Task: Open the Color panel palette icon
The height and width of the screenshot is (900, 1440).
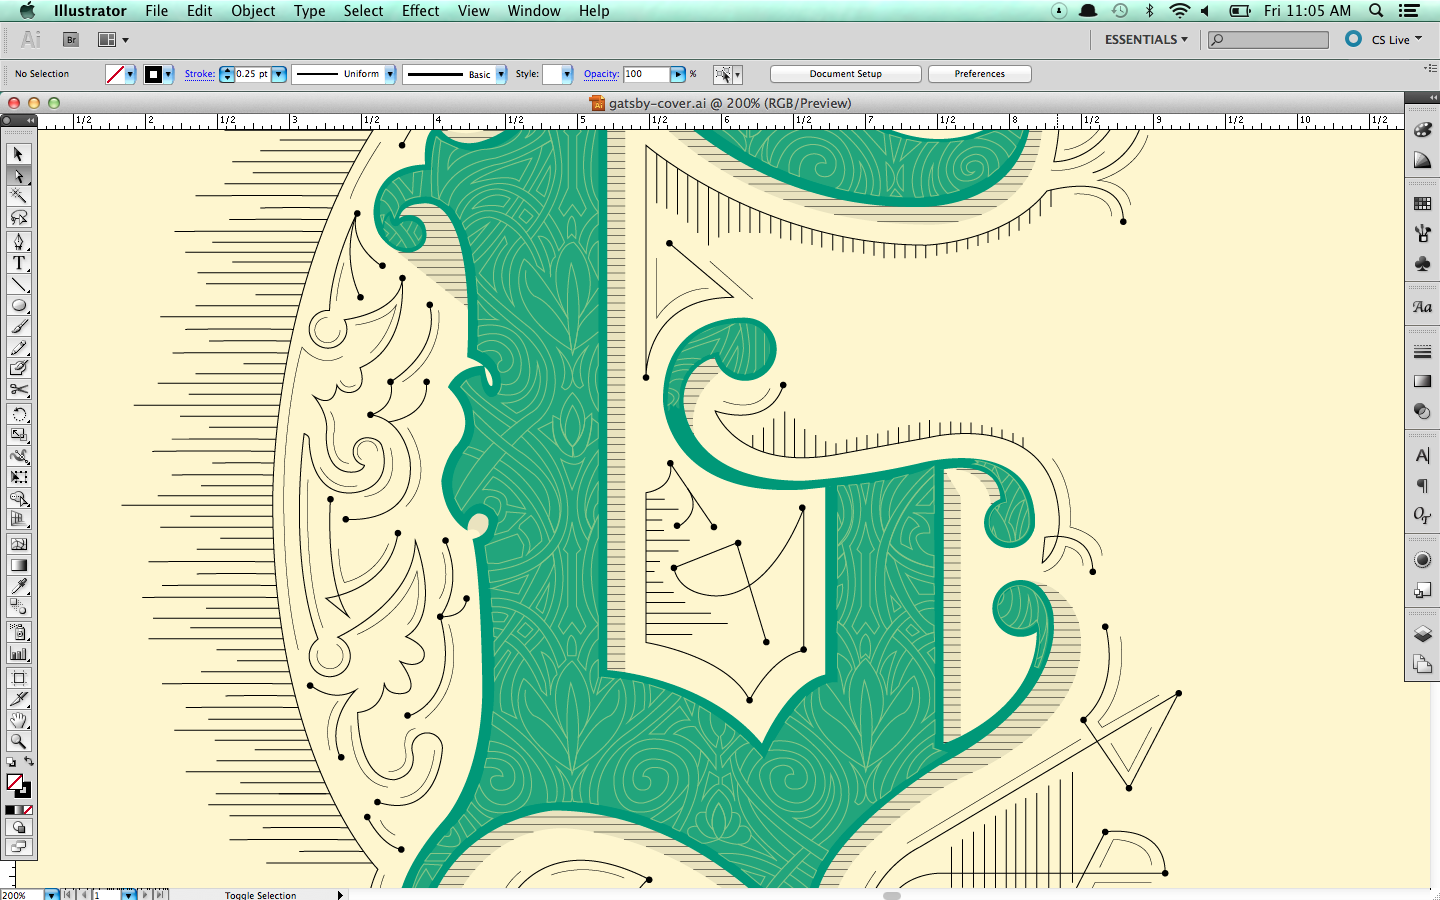Action: pyautogui.click(x=1422, y=130)
